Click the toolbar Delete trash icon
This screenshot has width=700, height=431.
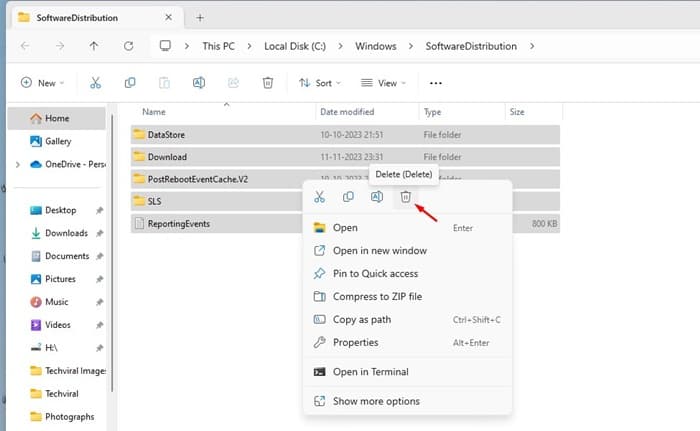268,83
